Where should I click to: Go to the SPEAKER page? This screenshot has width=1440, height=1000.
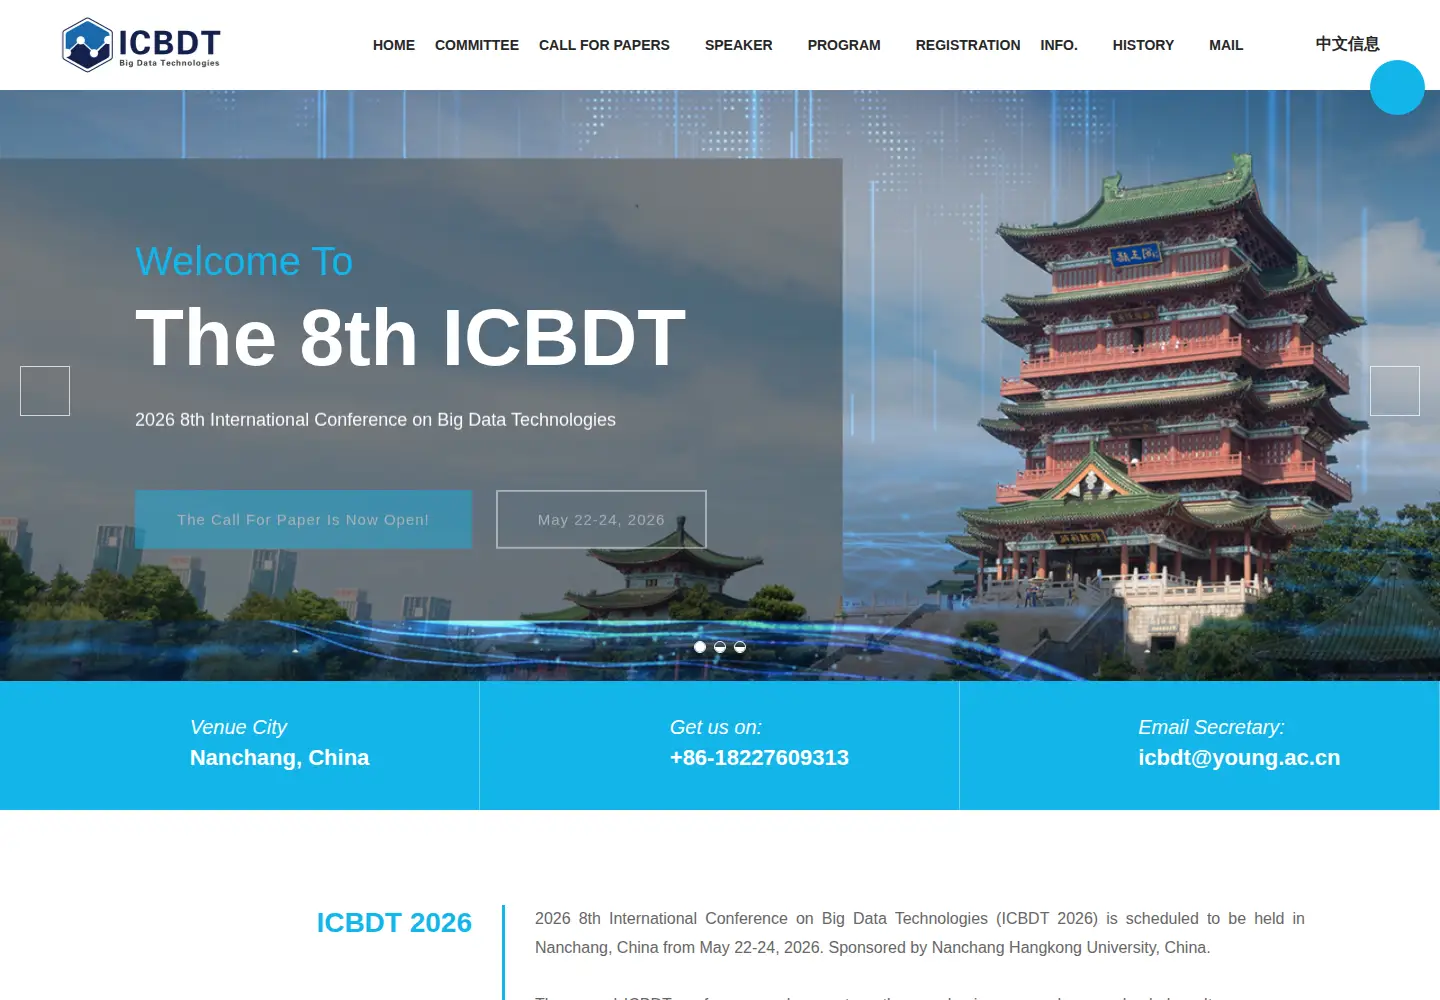click(x=739, y=45)
